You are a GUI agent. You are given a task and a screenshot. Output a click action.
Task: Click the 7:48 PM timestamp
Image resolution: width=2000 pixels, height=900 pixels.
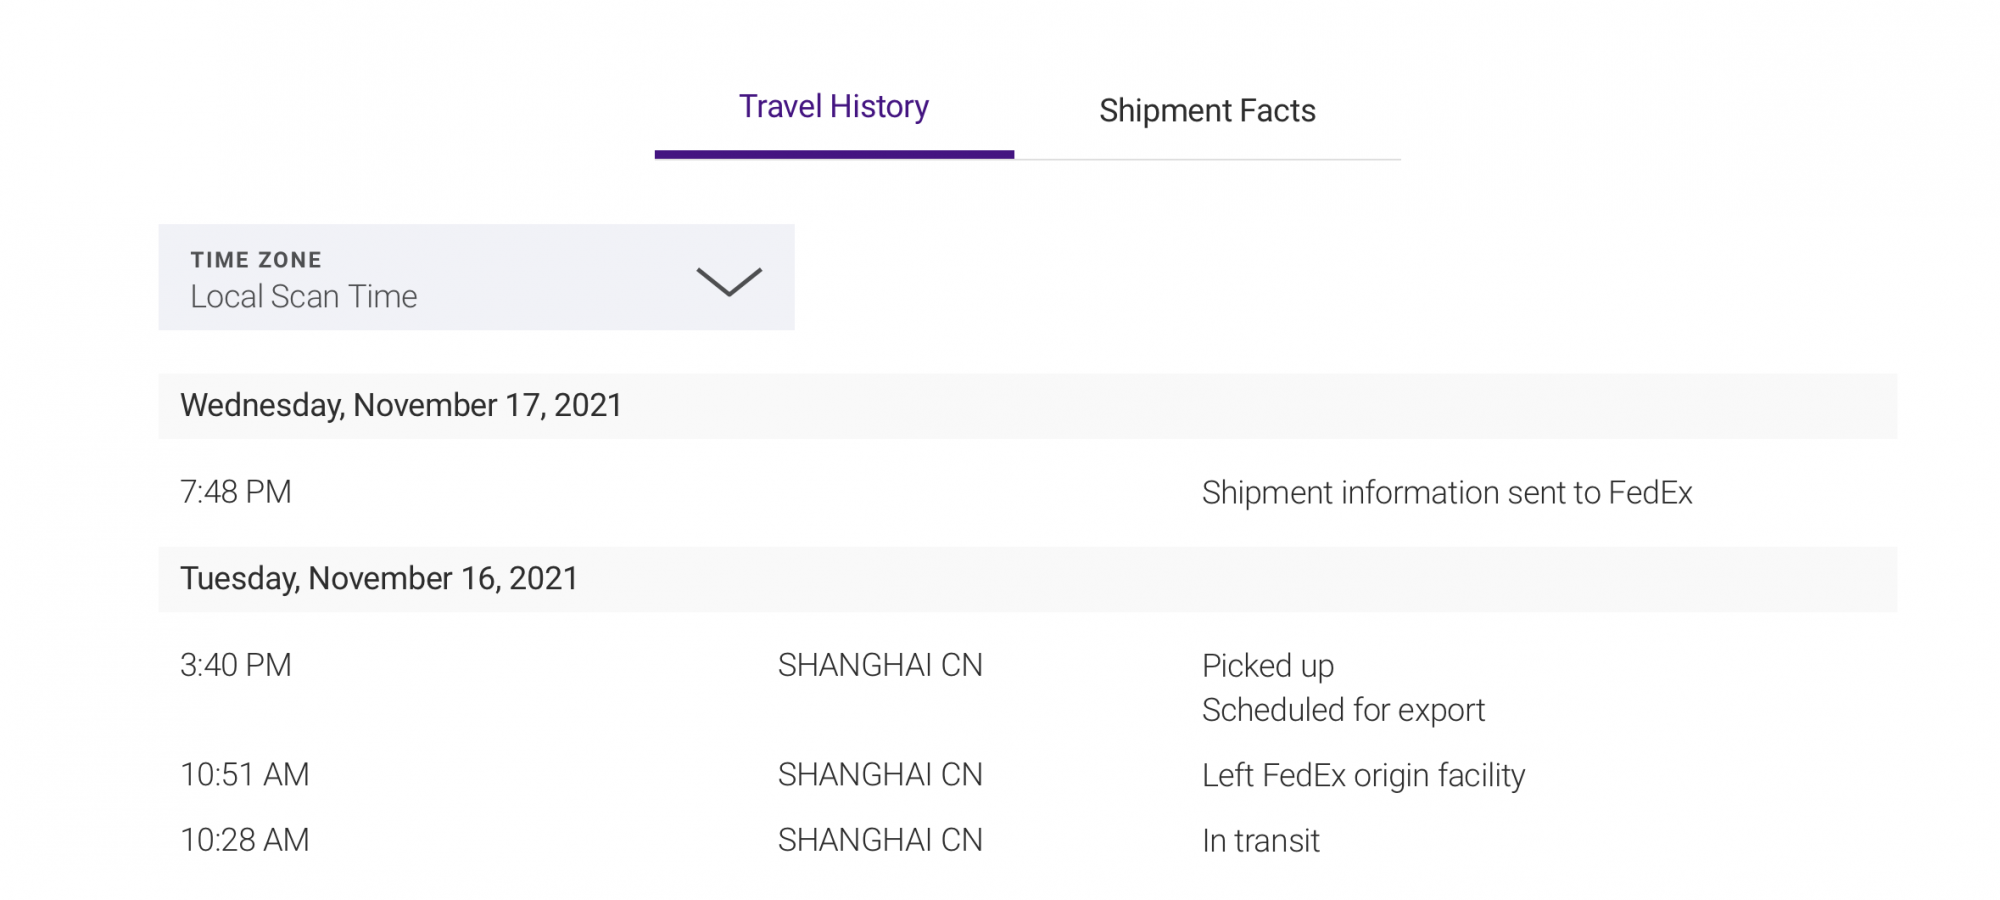coord(236,492)
